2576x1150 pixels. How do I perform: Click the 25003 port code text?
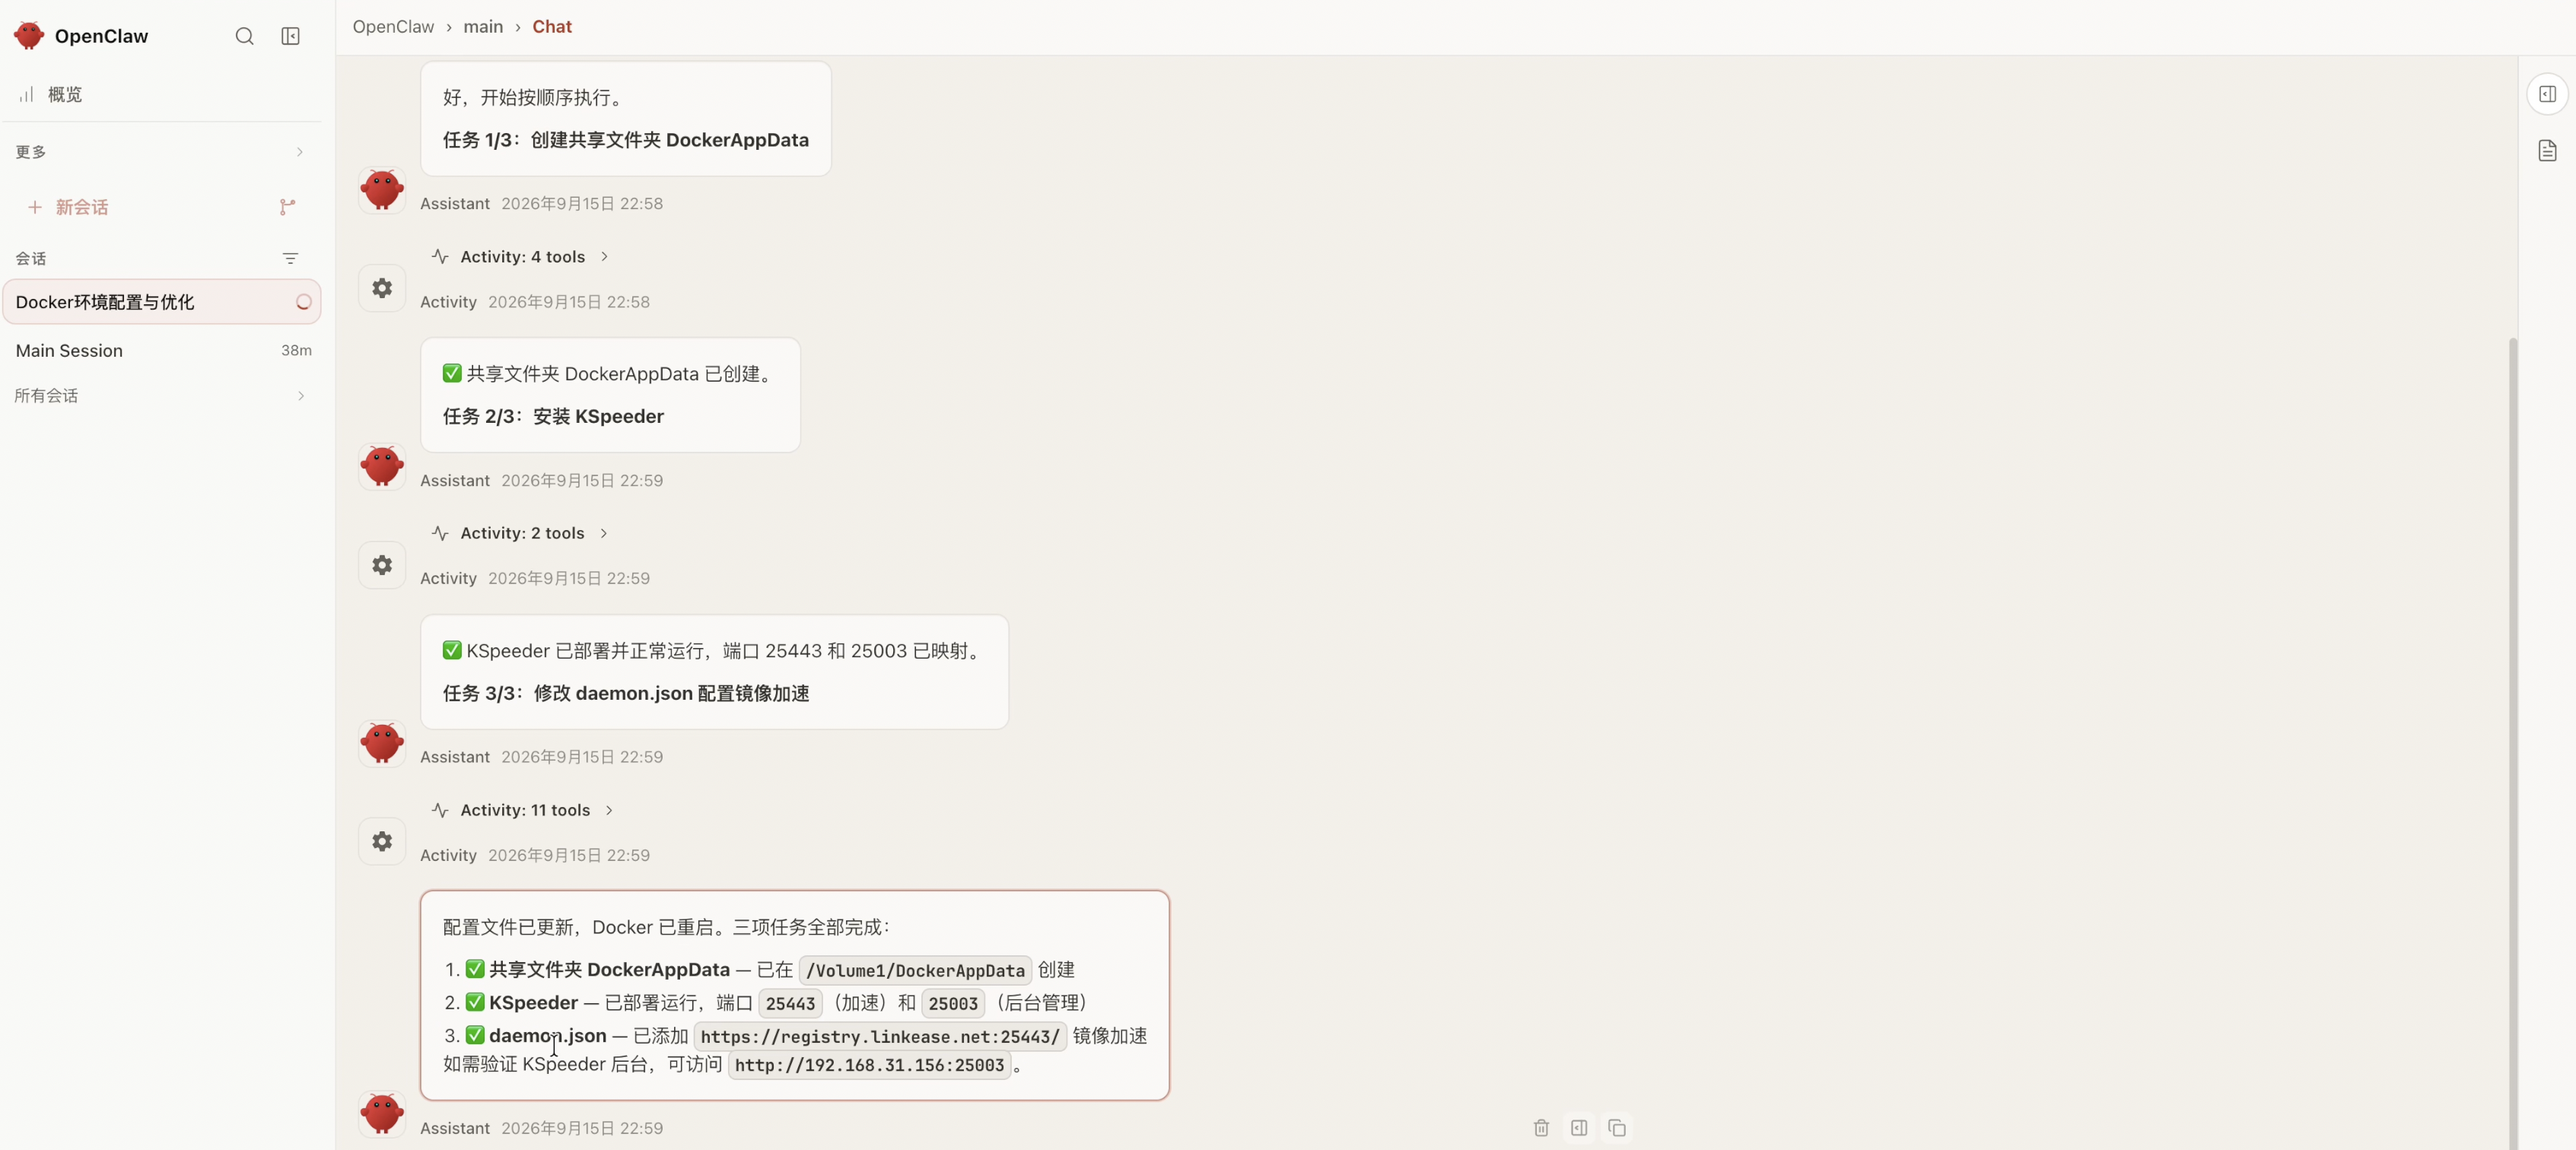click(953, 1004)
